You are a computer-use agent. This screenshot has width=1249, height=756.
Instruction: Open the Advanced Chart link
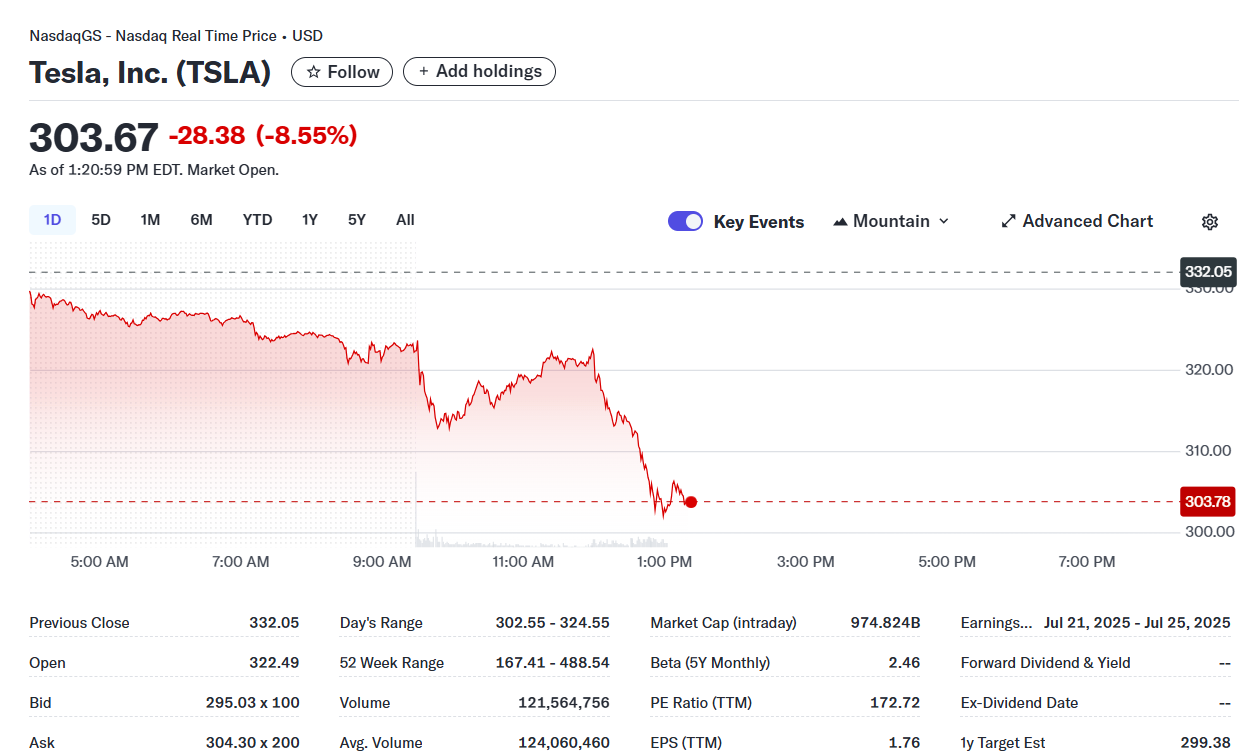1087,221
